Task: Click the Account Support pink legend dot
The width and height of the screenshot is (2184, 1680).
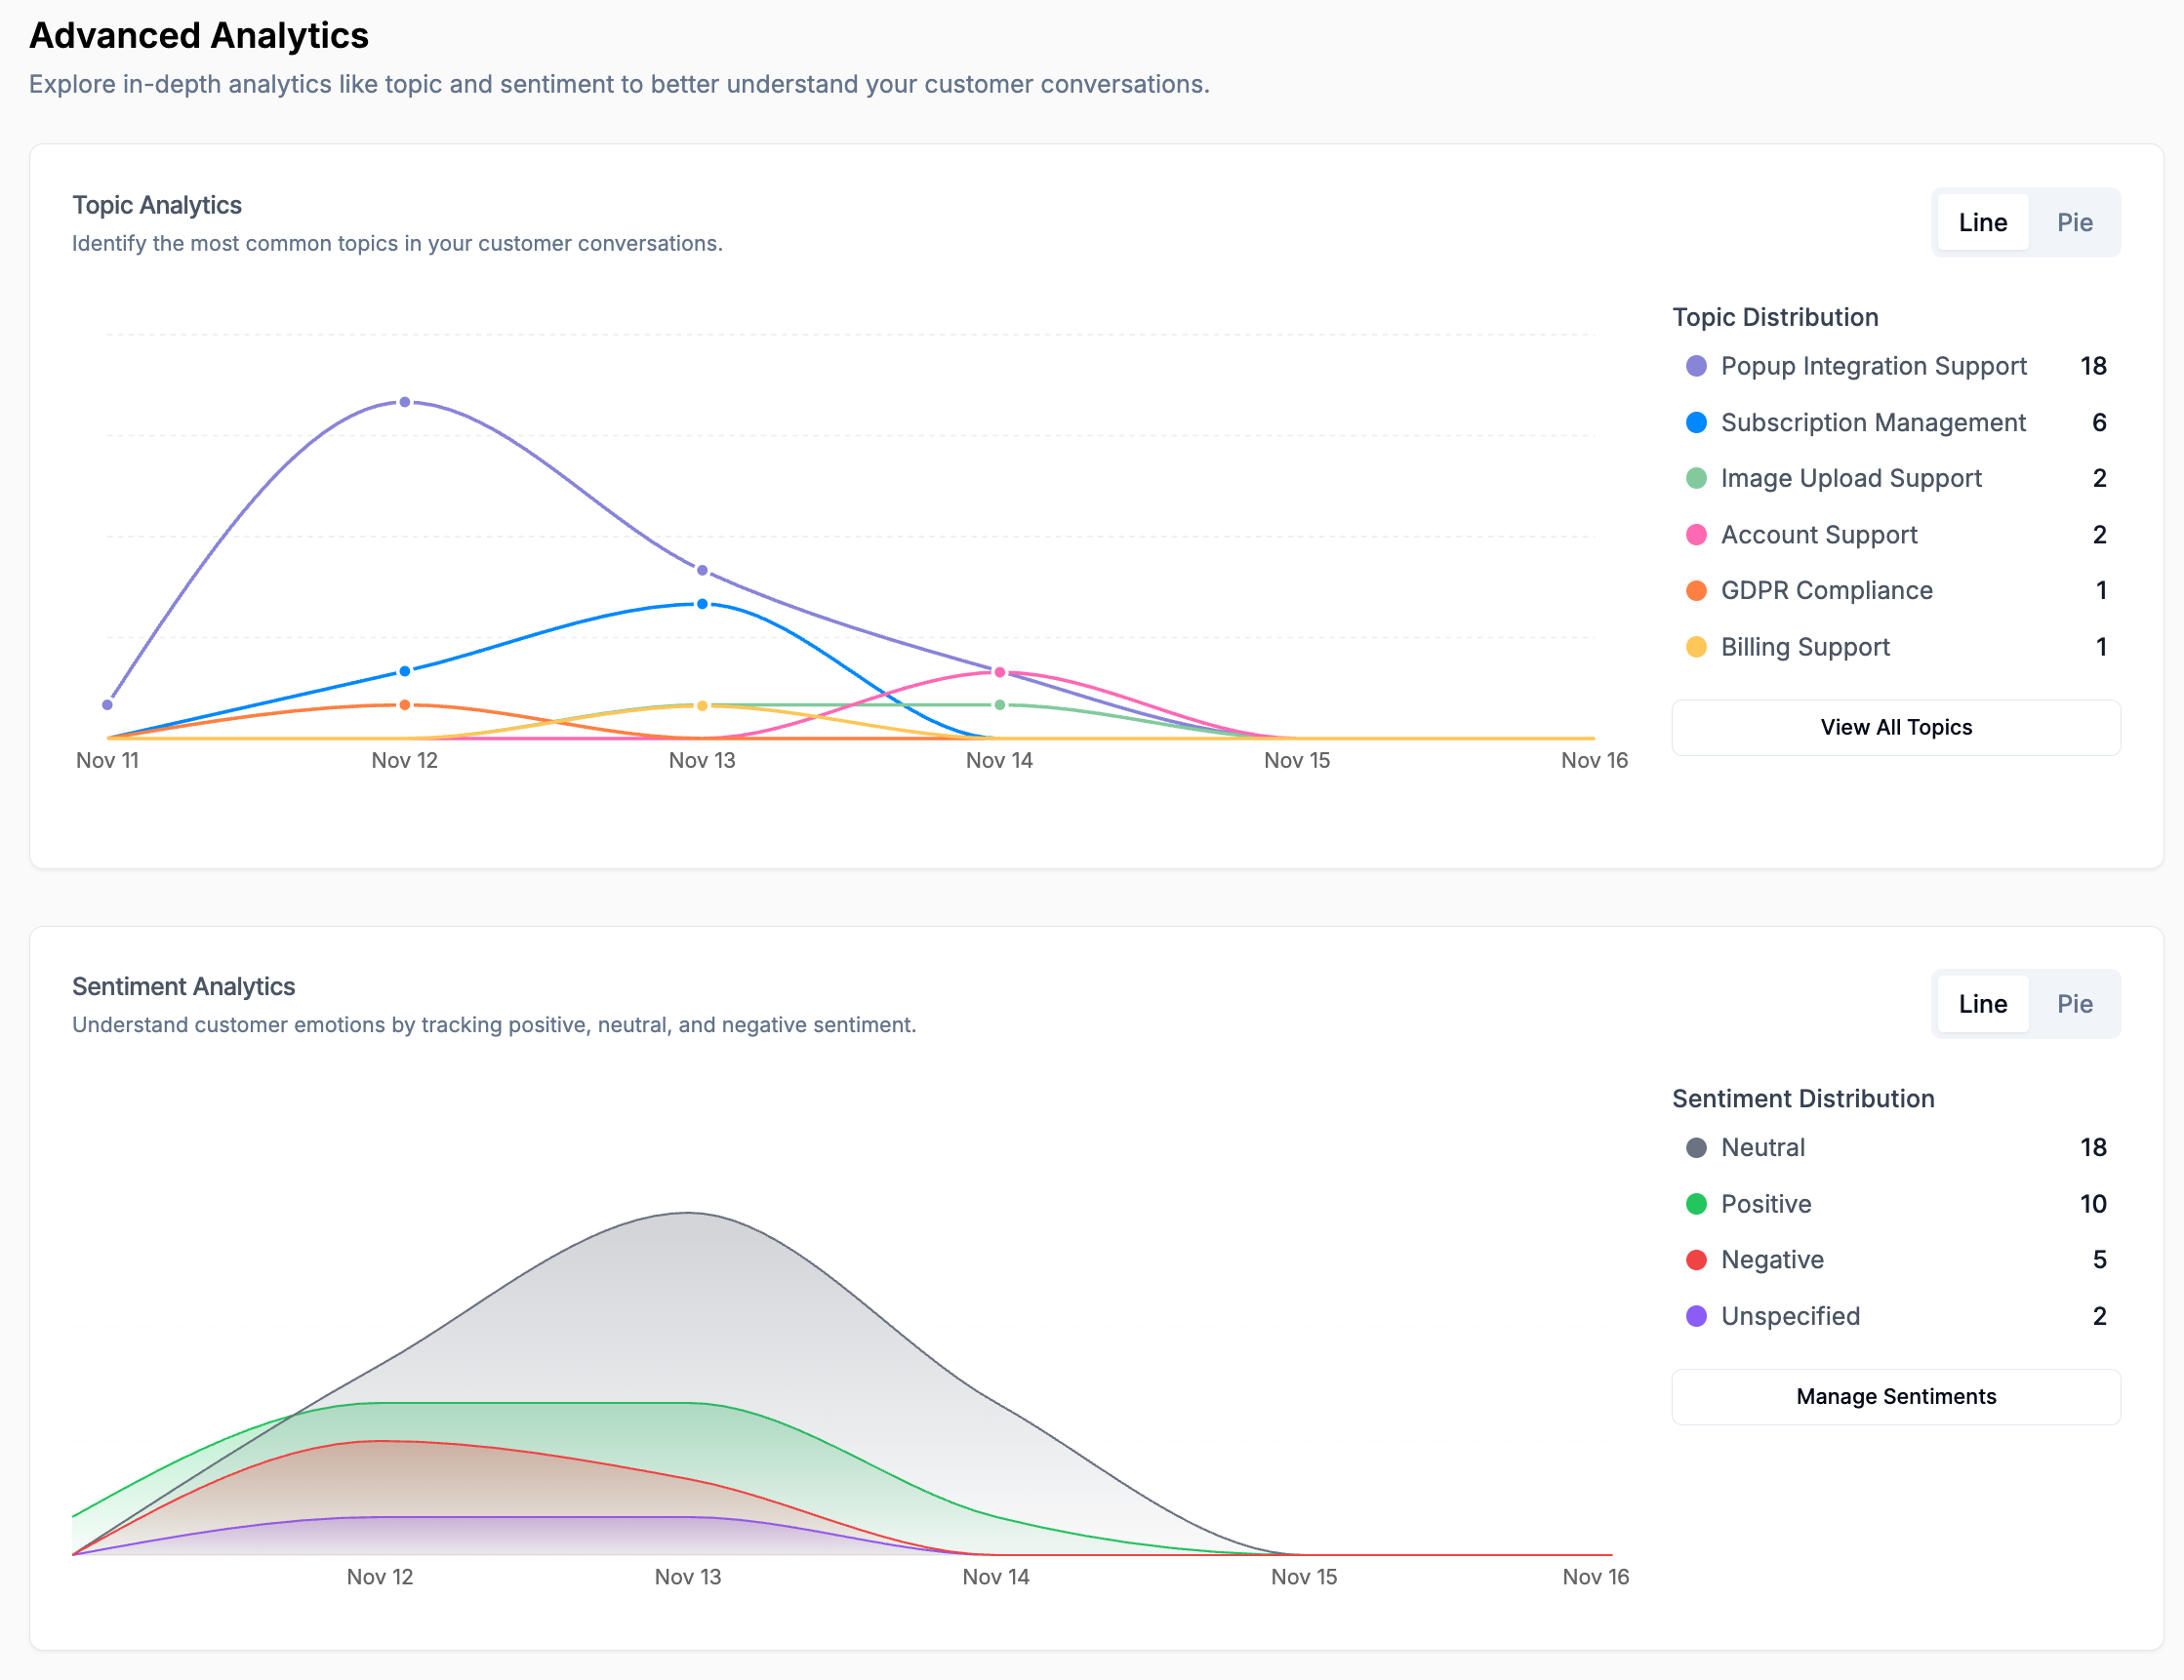Action: tap(1696, 535)
